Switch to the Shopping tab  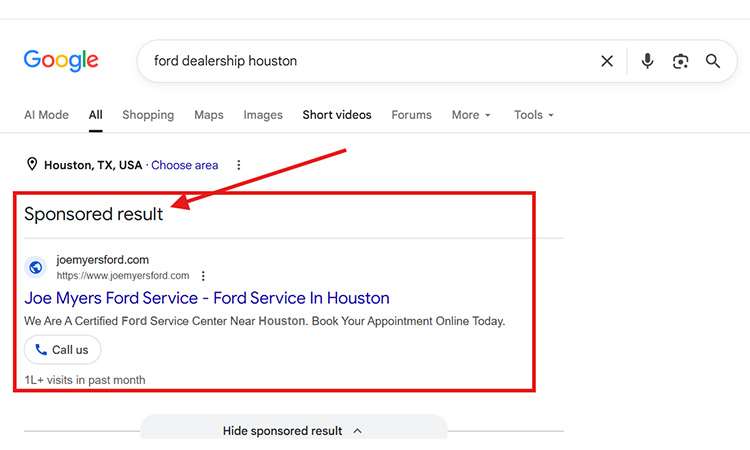(148, 115)
